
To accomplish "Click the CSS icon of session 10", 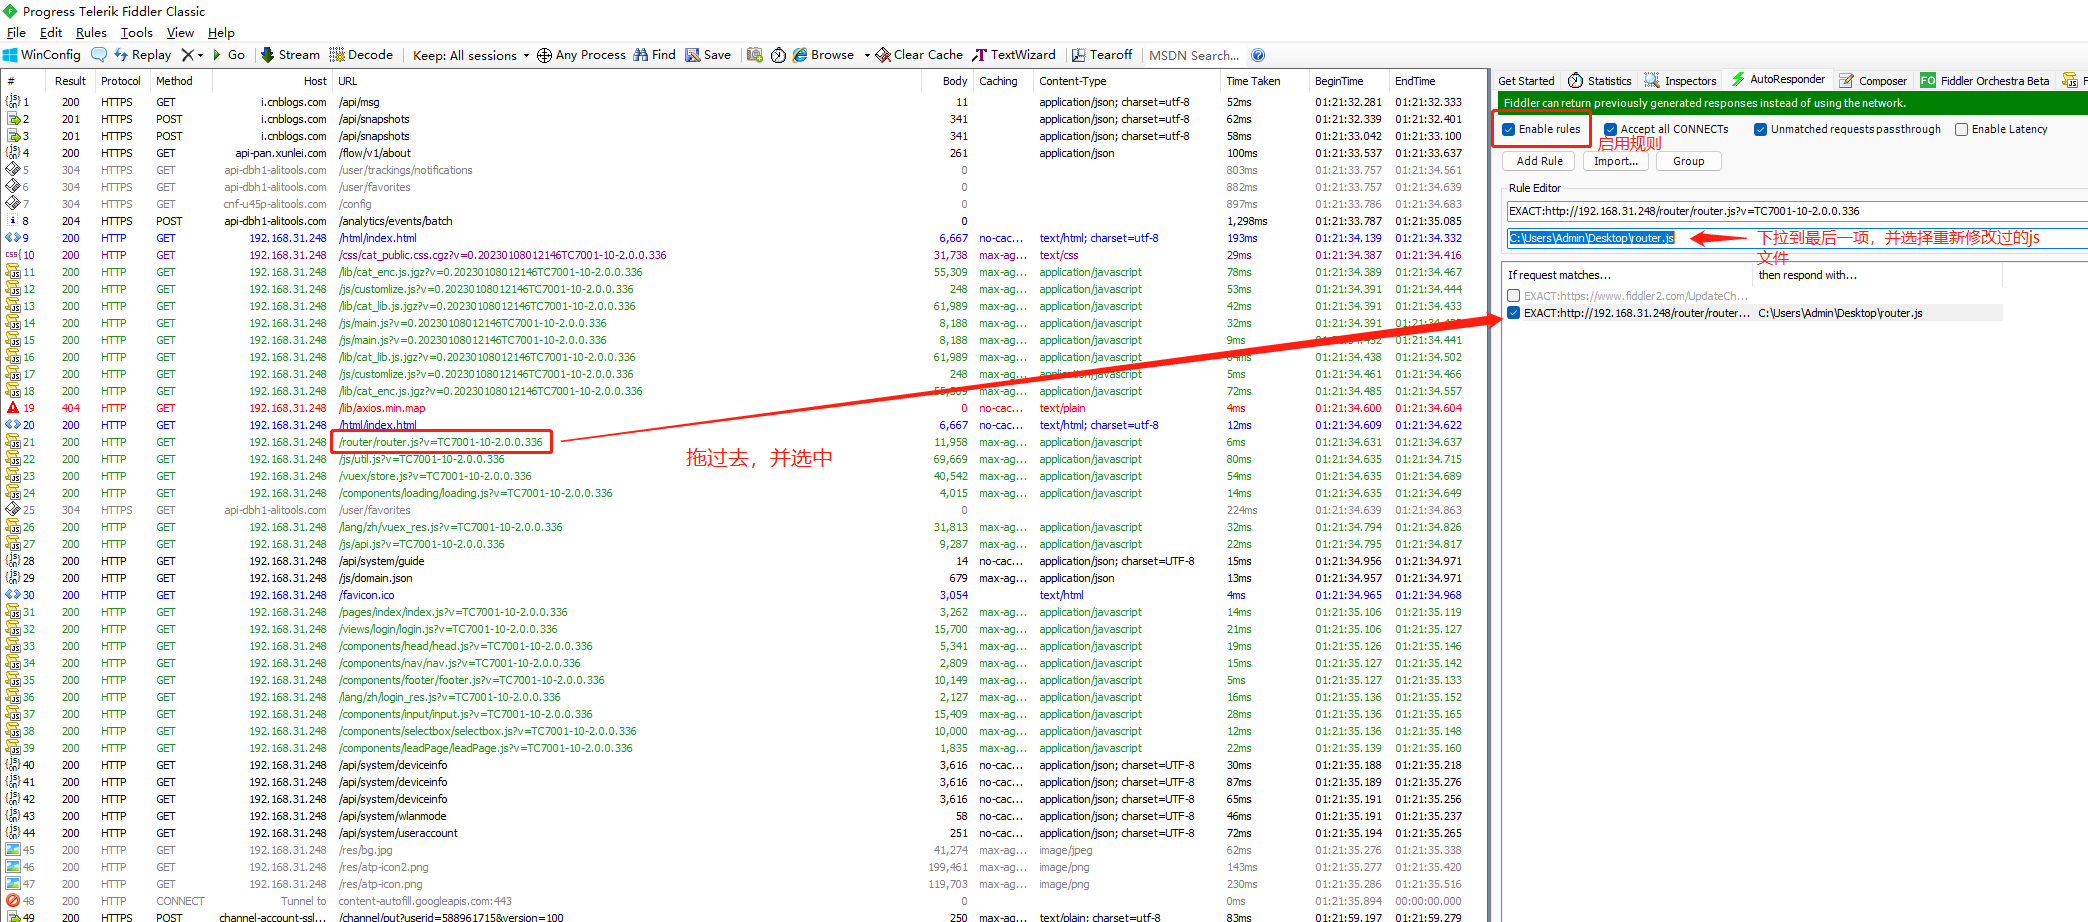I will (13, 255).
